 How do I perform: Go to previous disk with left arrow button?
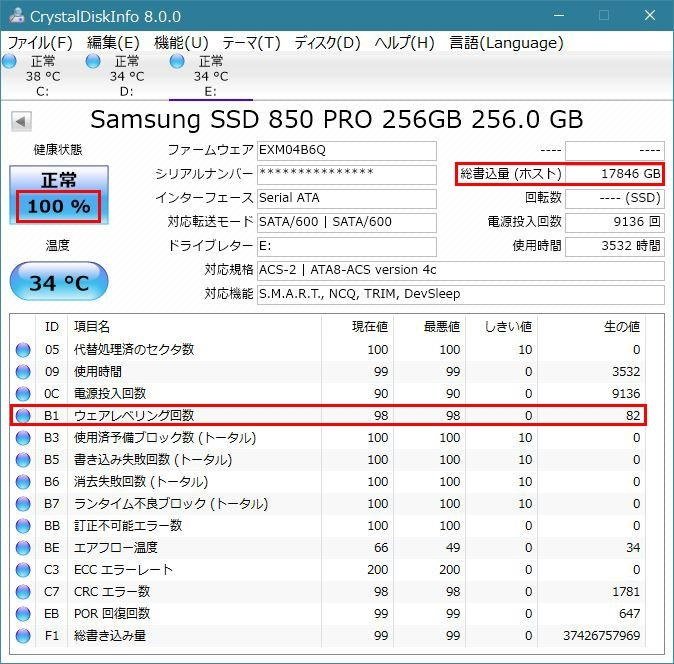pos(21,122)
